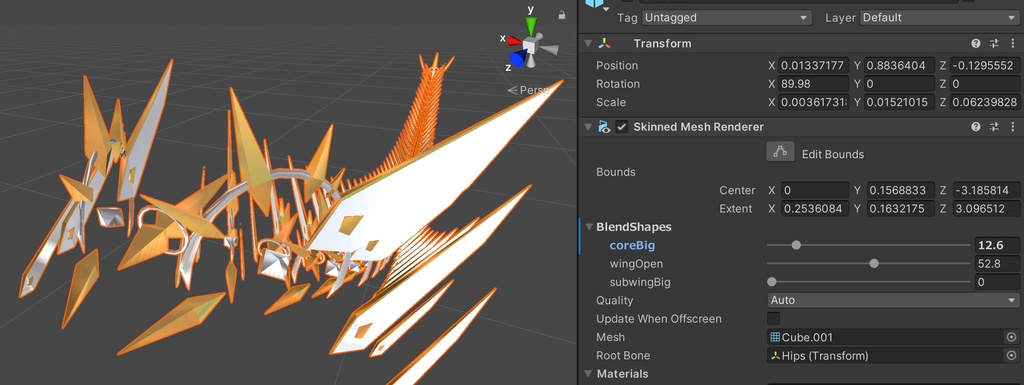The height and width of the screenshot is (385, 1024).
Task: Click the Bounds Center Y field
Action: (x=901, y=191)
